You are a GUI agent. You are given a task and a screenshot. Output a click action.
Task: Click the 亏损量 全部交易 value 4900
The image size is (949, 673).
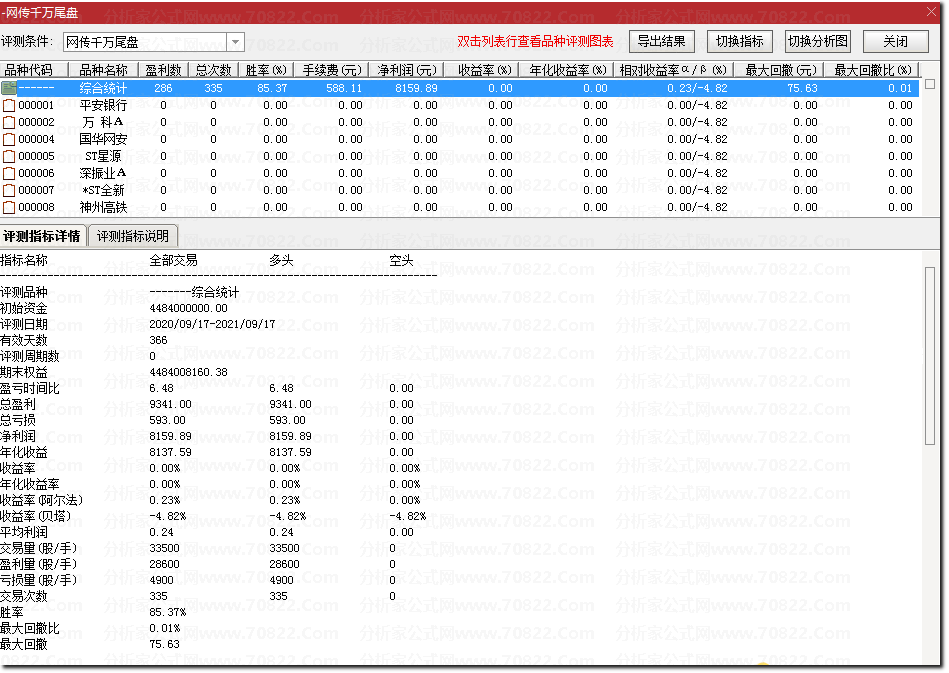(x=161, y=580)
